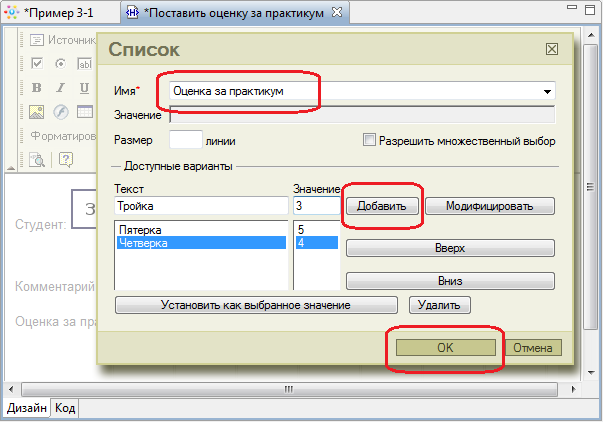The image size is (603, 422).
Task: Select the radio button widget tool
Action: point(60,64)
